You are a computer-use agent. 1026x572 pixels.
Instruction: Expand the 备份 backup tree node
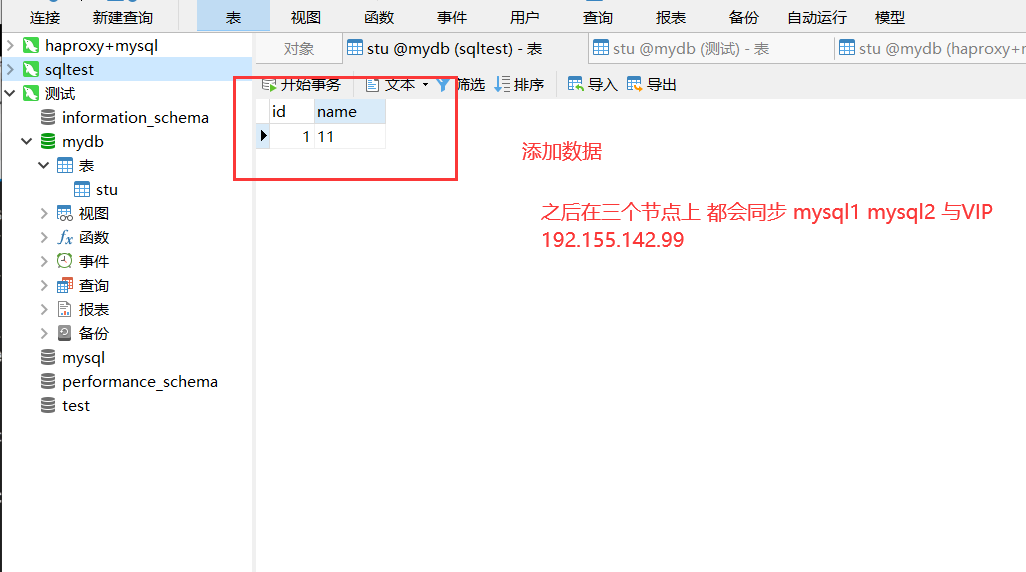pos(44,334)
